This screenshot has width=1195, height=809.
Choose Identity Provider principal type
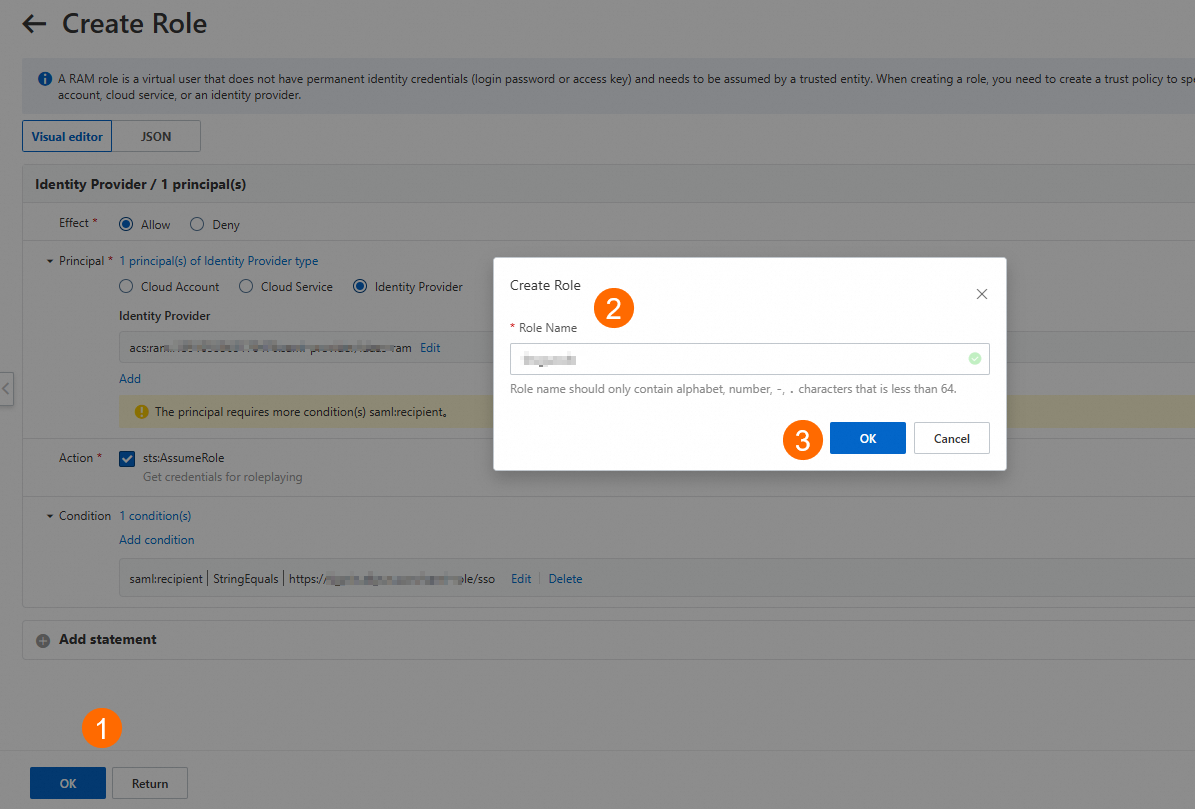[360, 286]
